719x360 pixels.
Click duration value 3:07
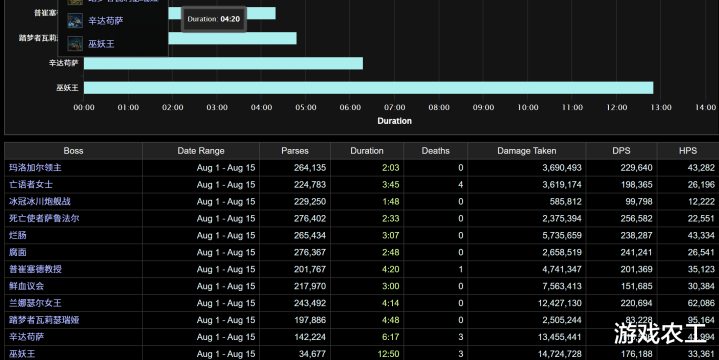click(391, 236)
